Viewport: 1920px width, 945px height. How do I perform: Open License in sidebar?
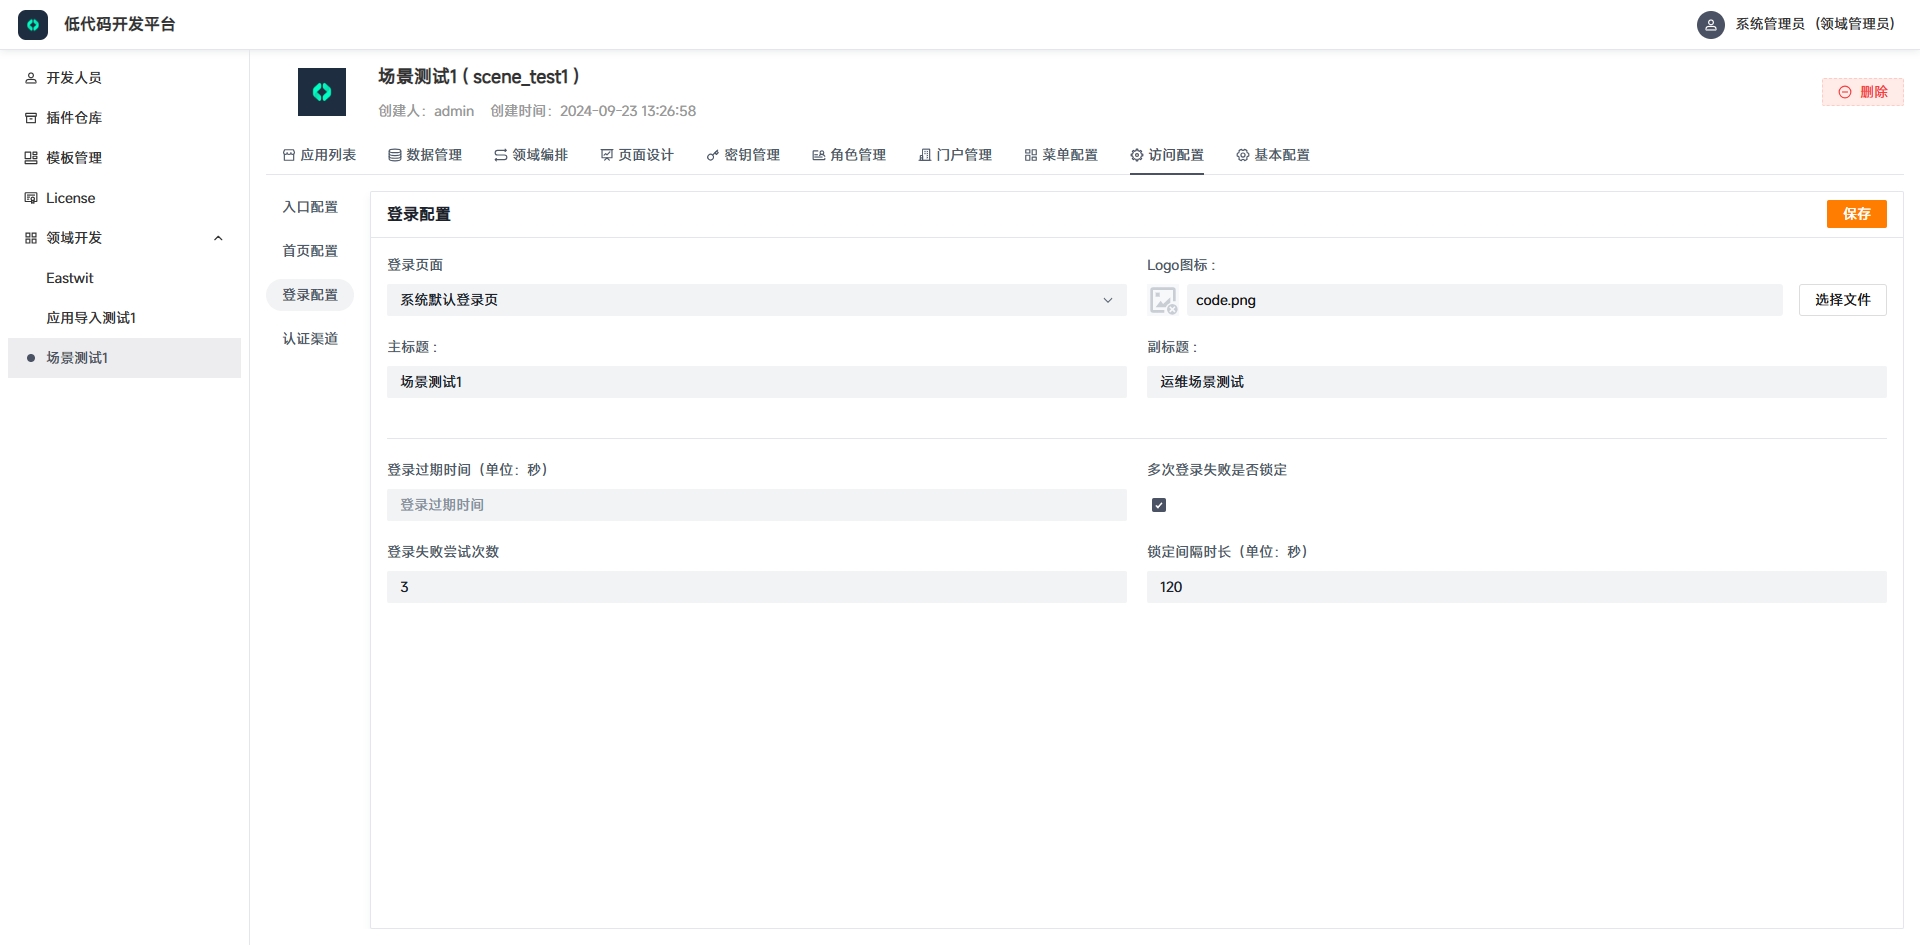[x=124, y=198]
